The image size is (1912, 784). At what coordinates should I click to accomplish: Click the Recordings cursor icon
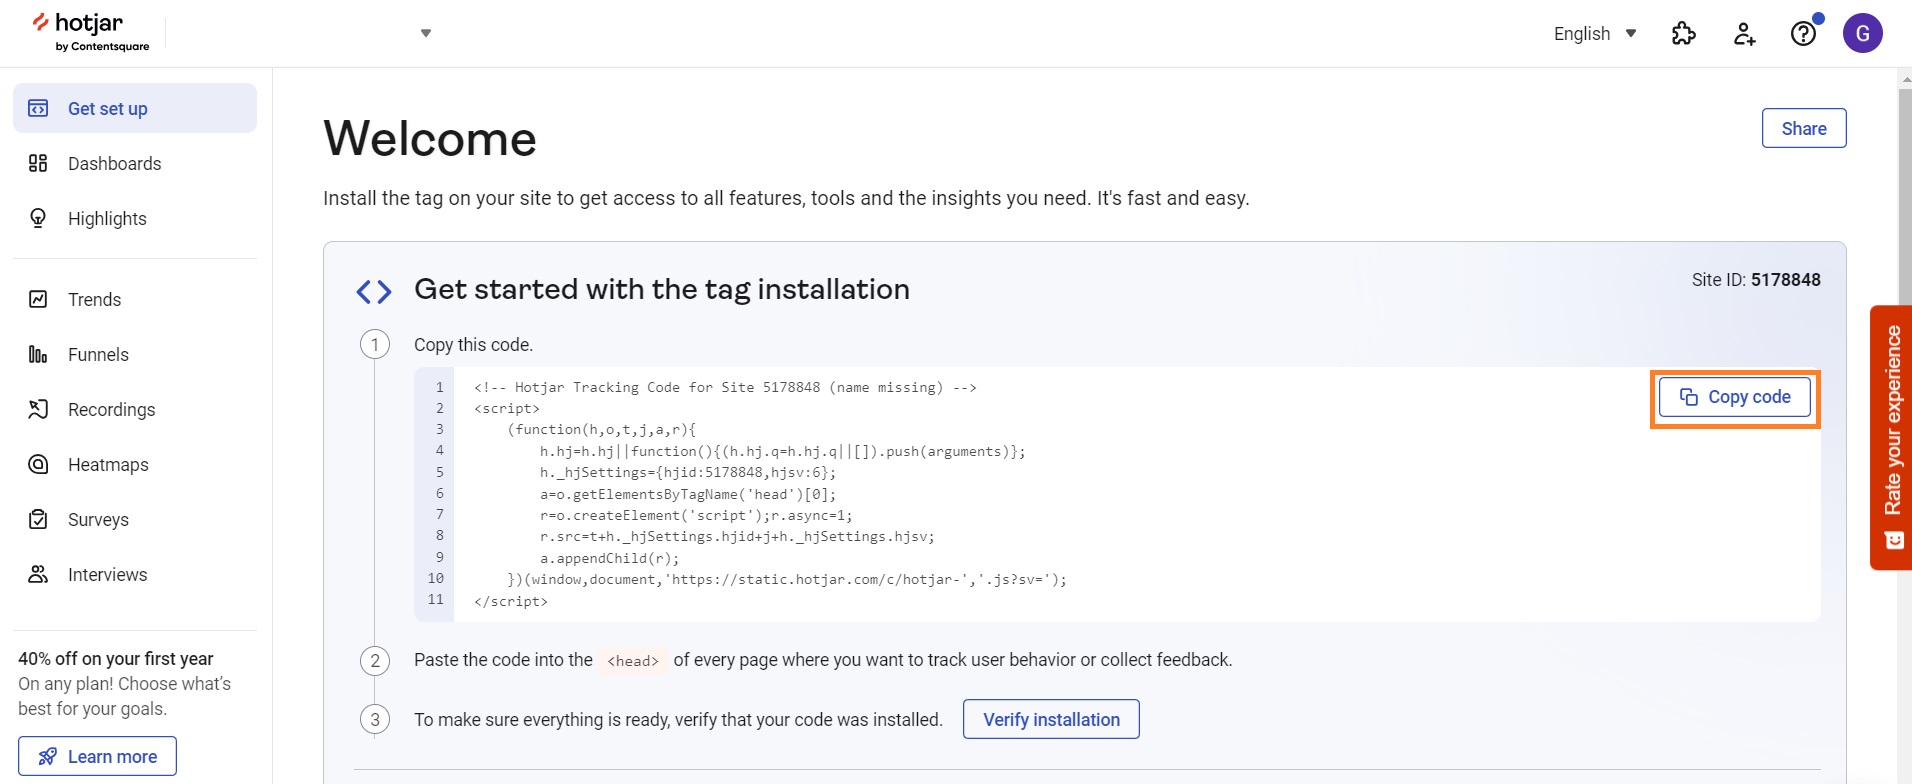coord(38,409)
